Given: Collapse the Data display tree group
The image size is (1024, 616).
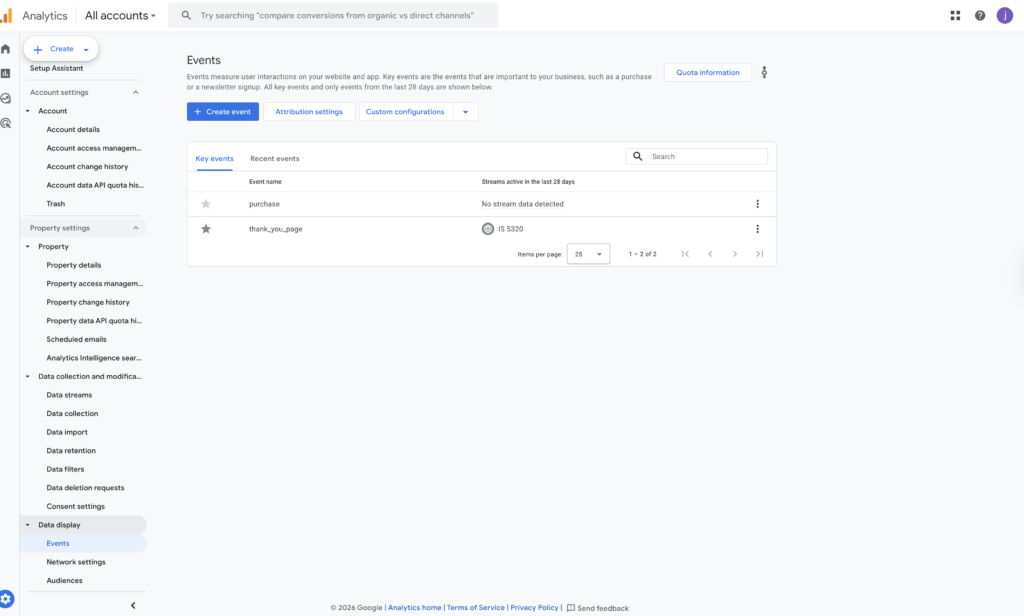Looking at the screenshot, I should [x=28, y=525].
